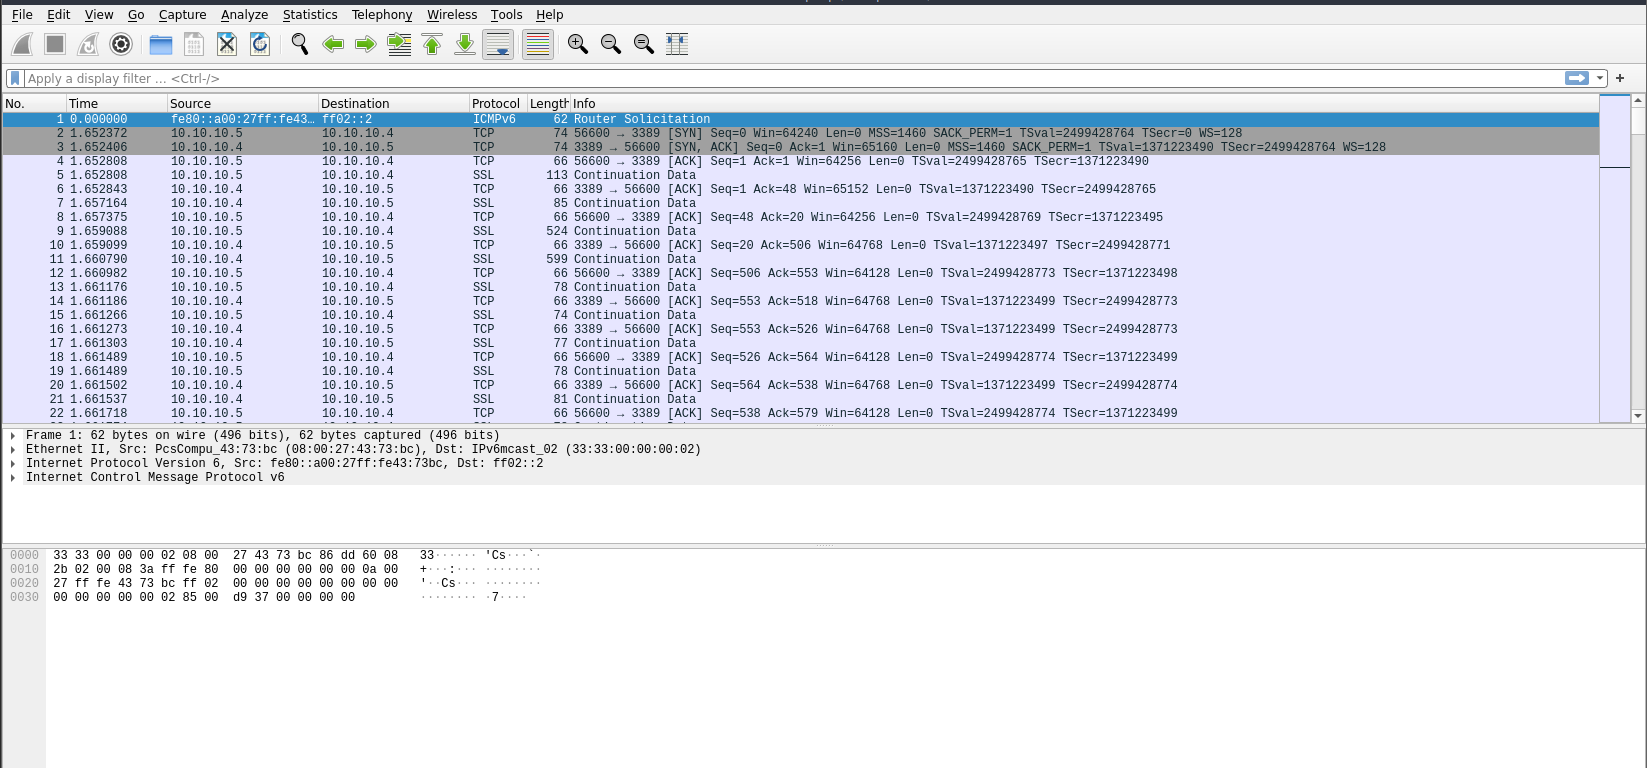
Task: Open display filter bookmarks icon
Action: 15,78
